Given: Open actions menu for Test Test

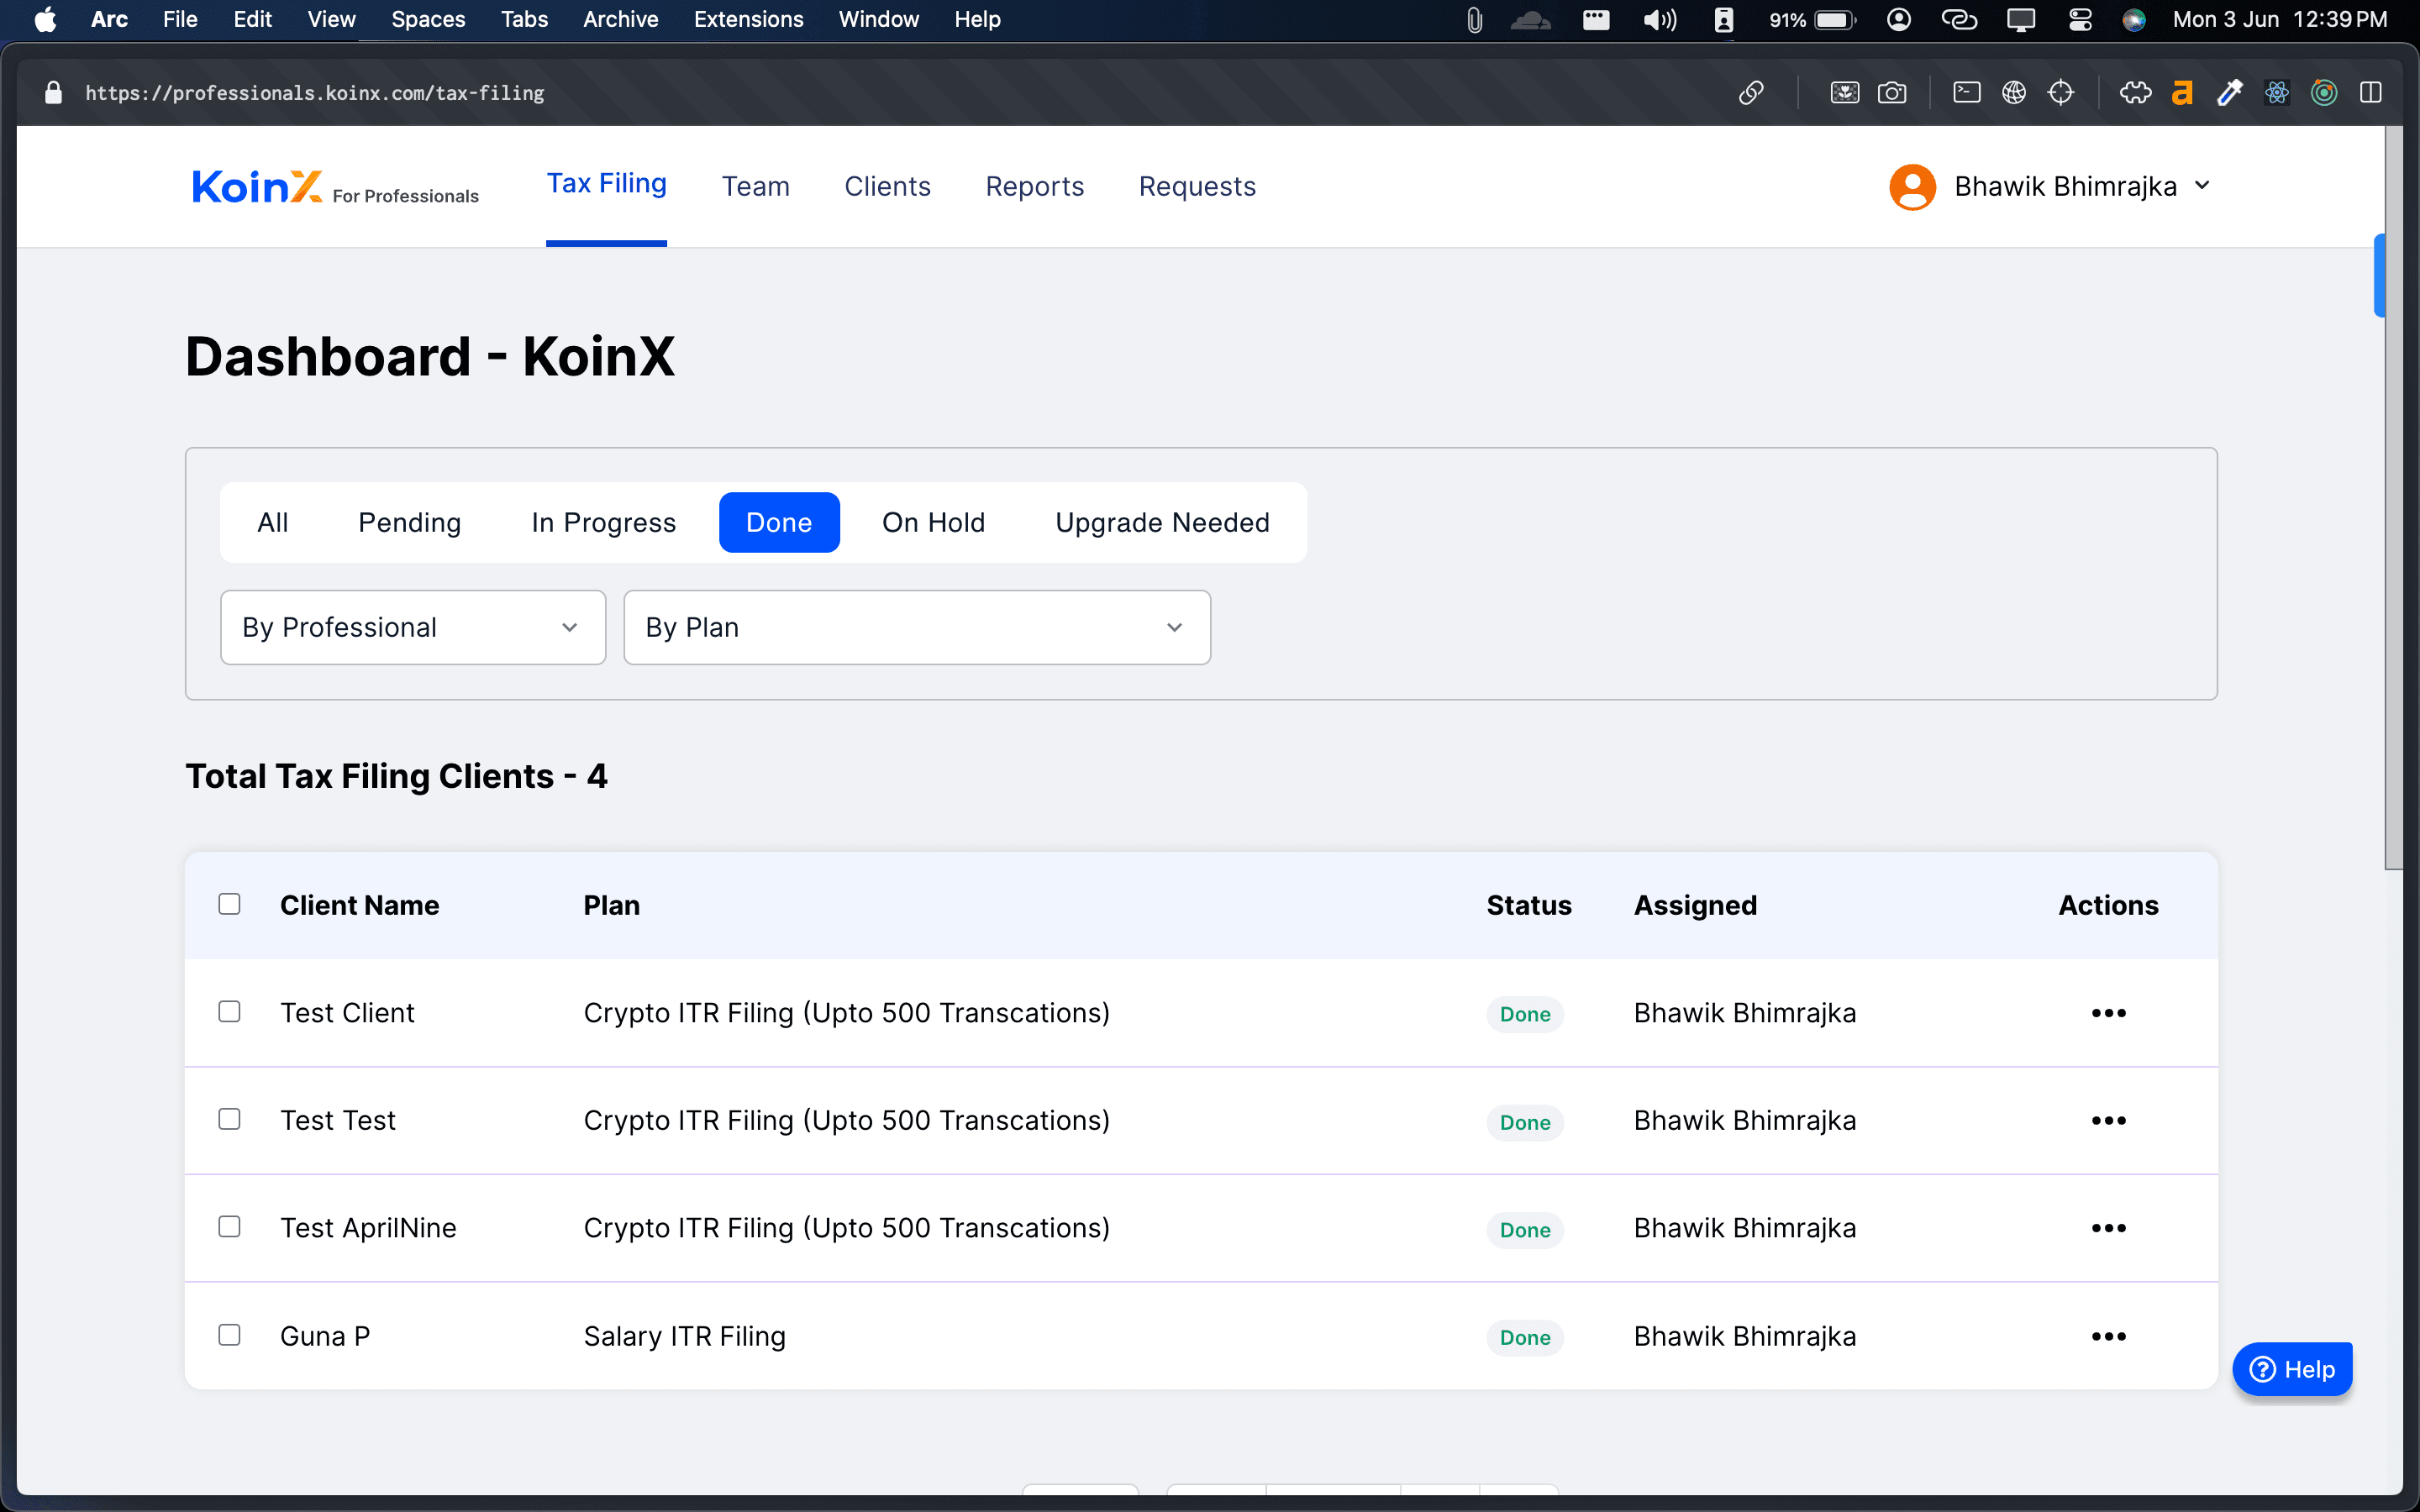Looking at the screenshot, I should click(x=2108, y=1120).
